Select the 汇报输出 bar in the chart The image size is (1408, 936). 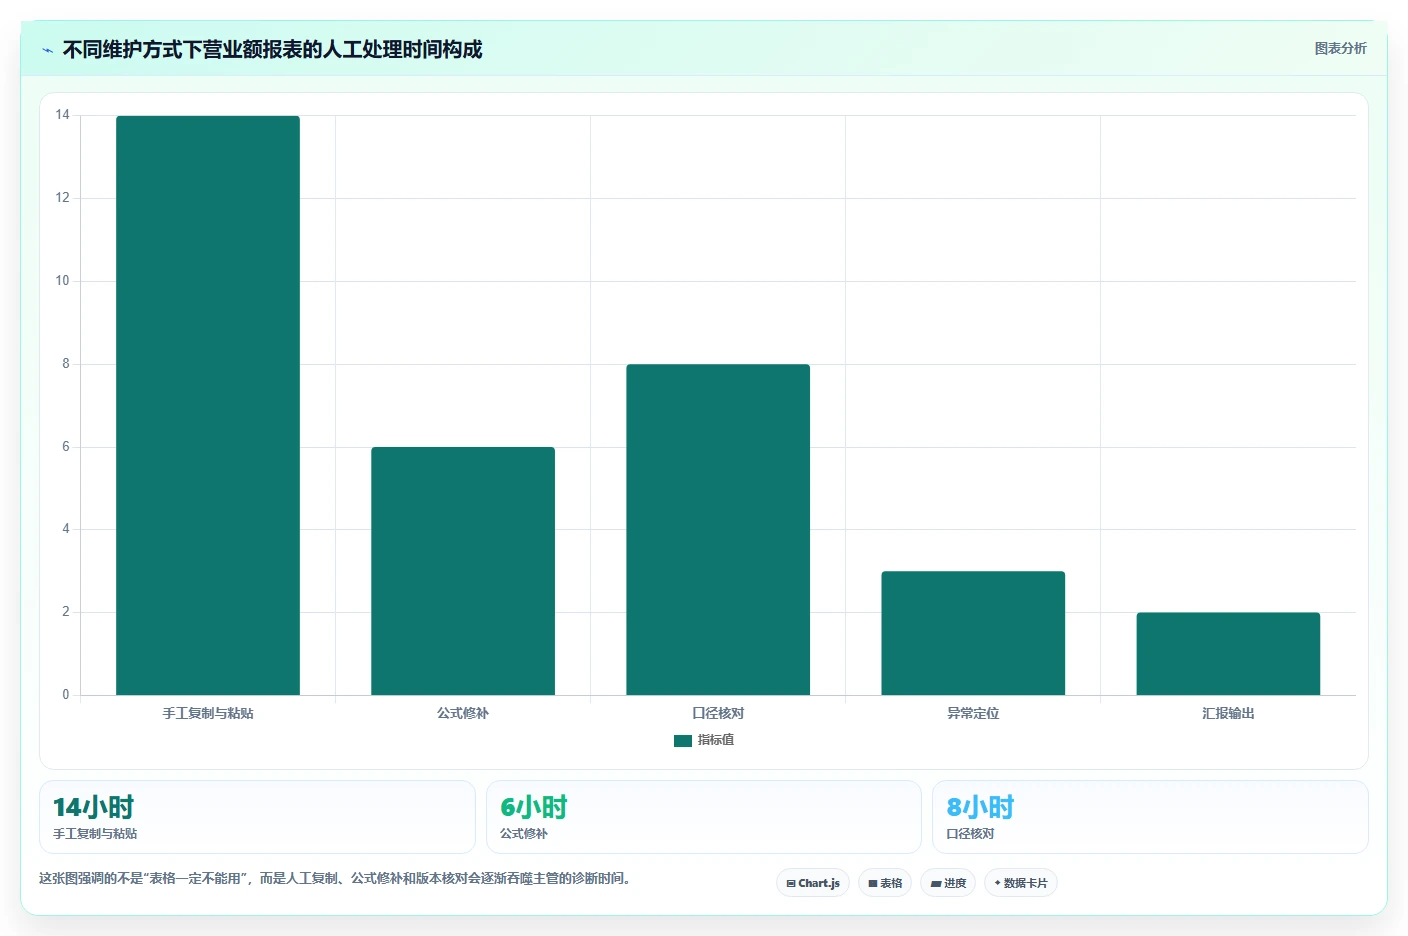tap(1228, 654)
